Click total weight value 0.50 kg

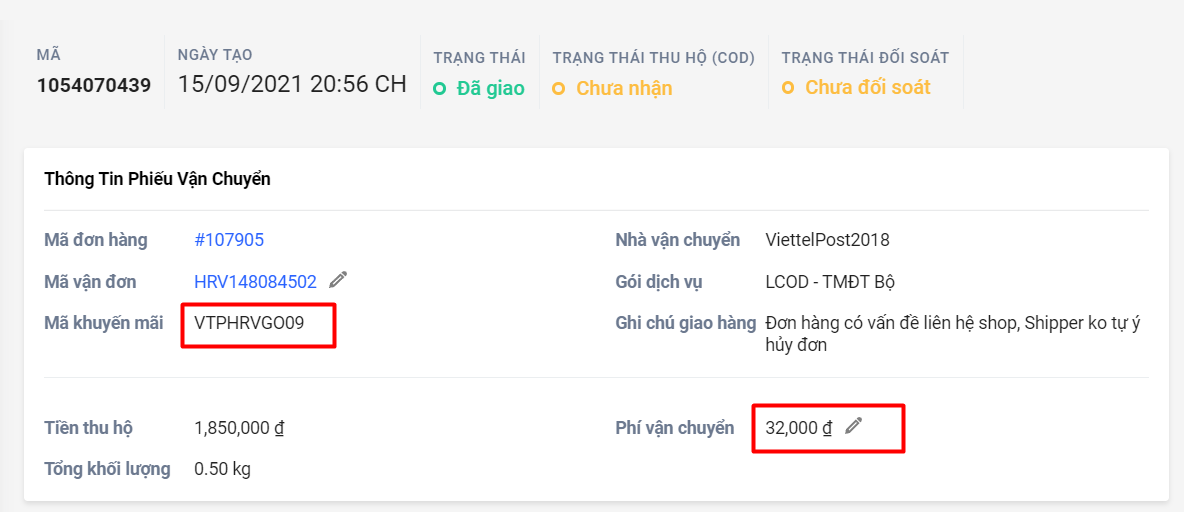pos(222,469)
